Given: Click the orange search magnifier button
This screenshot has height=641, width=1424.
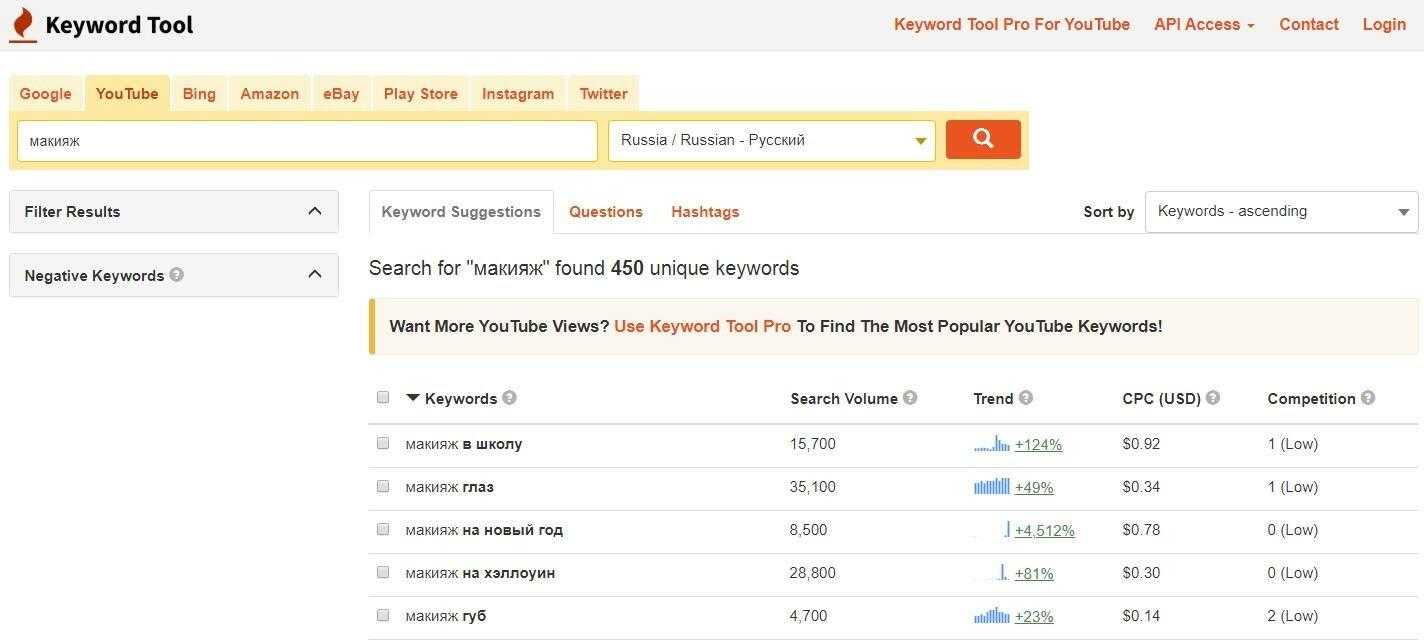Looking at the screenshot, I should coord(983,140).
